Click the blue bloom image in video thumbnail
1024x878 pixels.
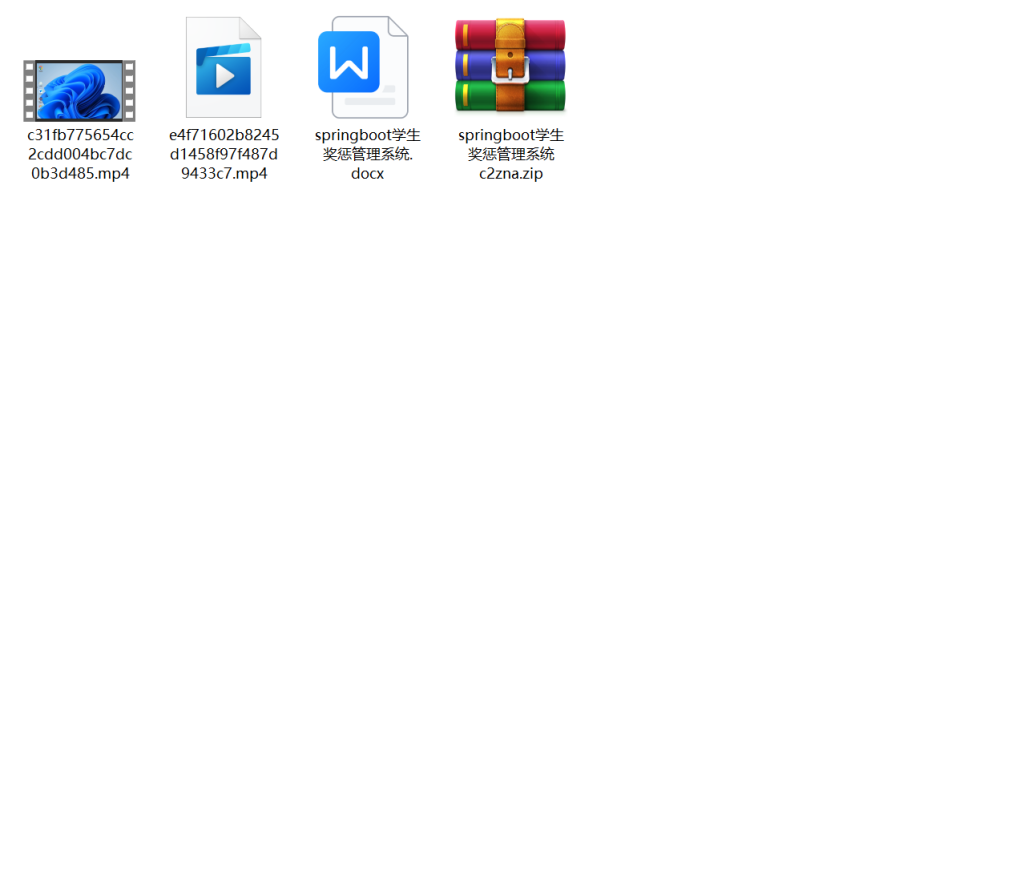click(80, 92)
